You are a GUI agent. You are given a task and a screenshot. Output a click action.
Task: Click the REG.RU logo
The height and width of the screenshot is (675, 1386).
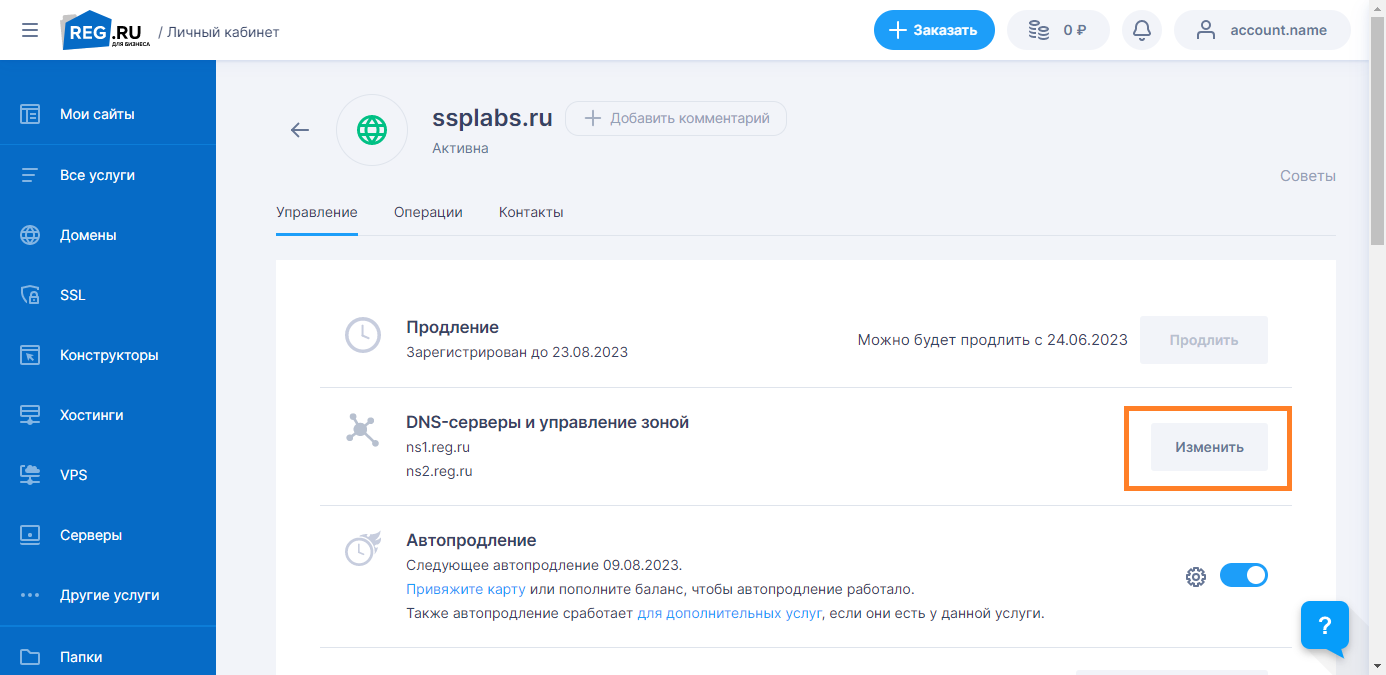point(107,31)
